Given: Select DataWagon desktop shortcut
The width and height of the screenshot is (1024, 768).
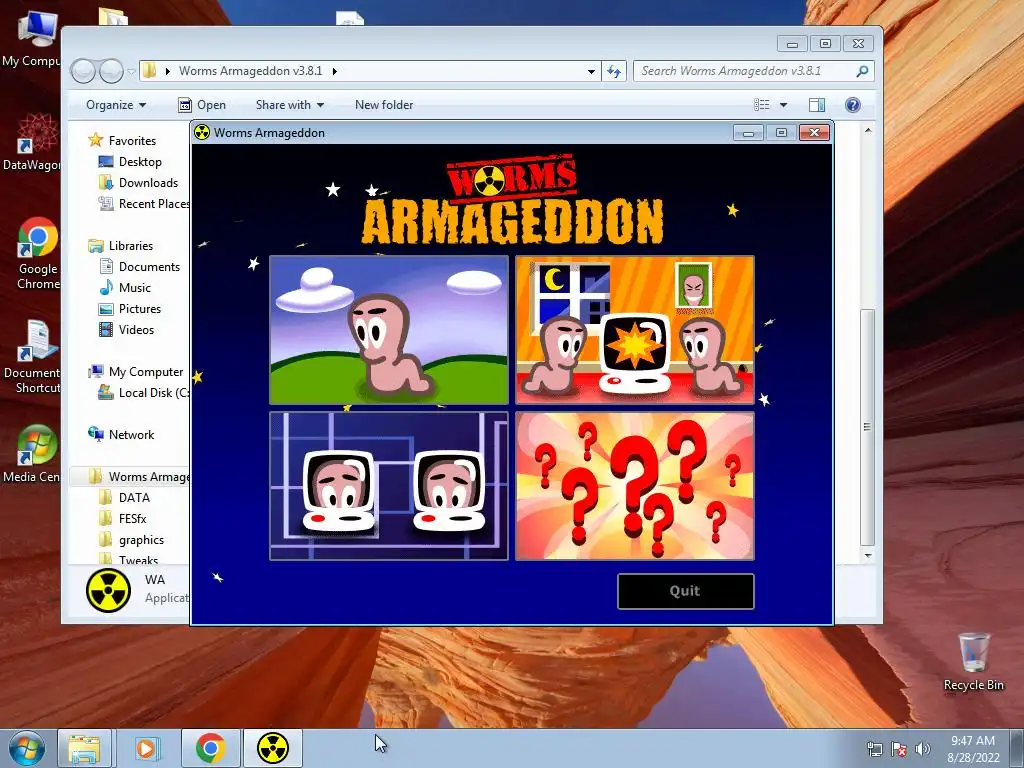Looking at the screenshot, I should [33, 142].
